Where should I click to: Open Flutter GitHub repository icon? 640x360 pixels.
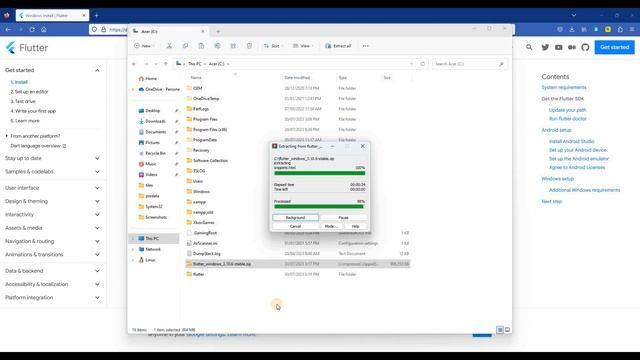(585, 47)
